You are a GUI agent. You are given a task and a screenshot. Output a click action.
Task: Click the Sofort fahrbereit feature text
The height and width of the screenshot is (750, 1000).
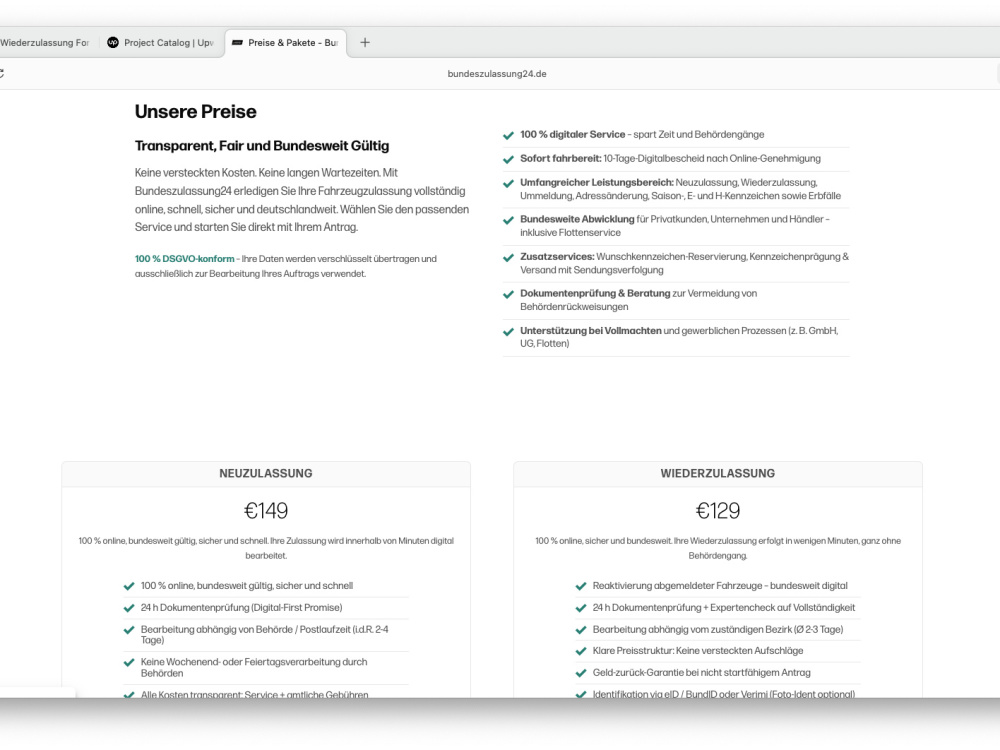670,159
